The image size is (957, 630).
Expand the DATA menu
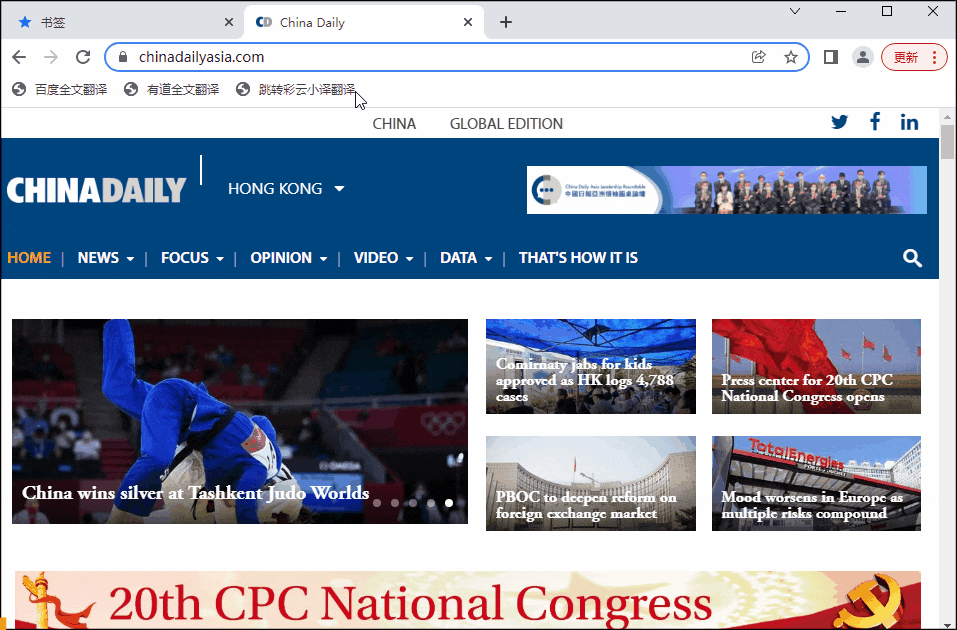pos(466,258)
